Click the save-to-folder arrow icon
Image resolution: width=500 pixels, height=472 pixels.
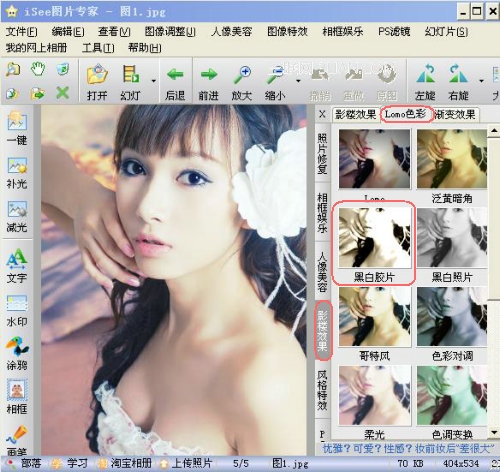click(37, 93)
